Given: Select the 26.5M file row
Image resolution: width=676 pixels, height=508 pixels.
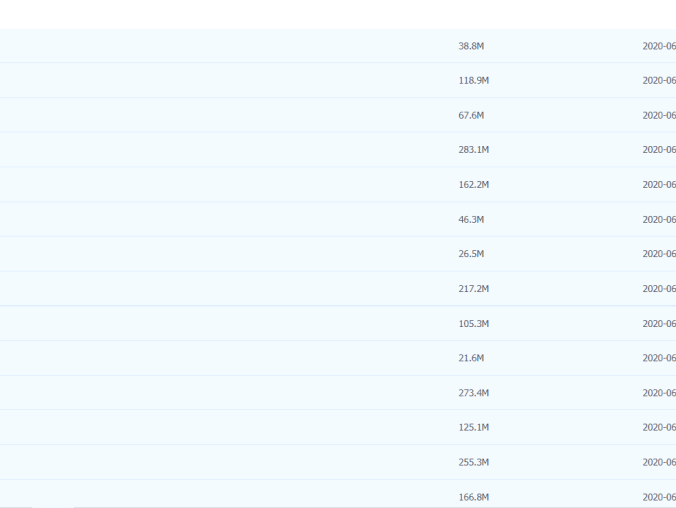Looking at the screenshot, I should (x=471, y=254).
